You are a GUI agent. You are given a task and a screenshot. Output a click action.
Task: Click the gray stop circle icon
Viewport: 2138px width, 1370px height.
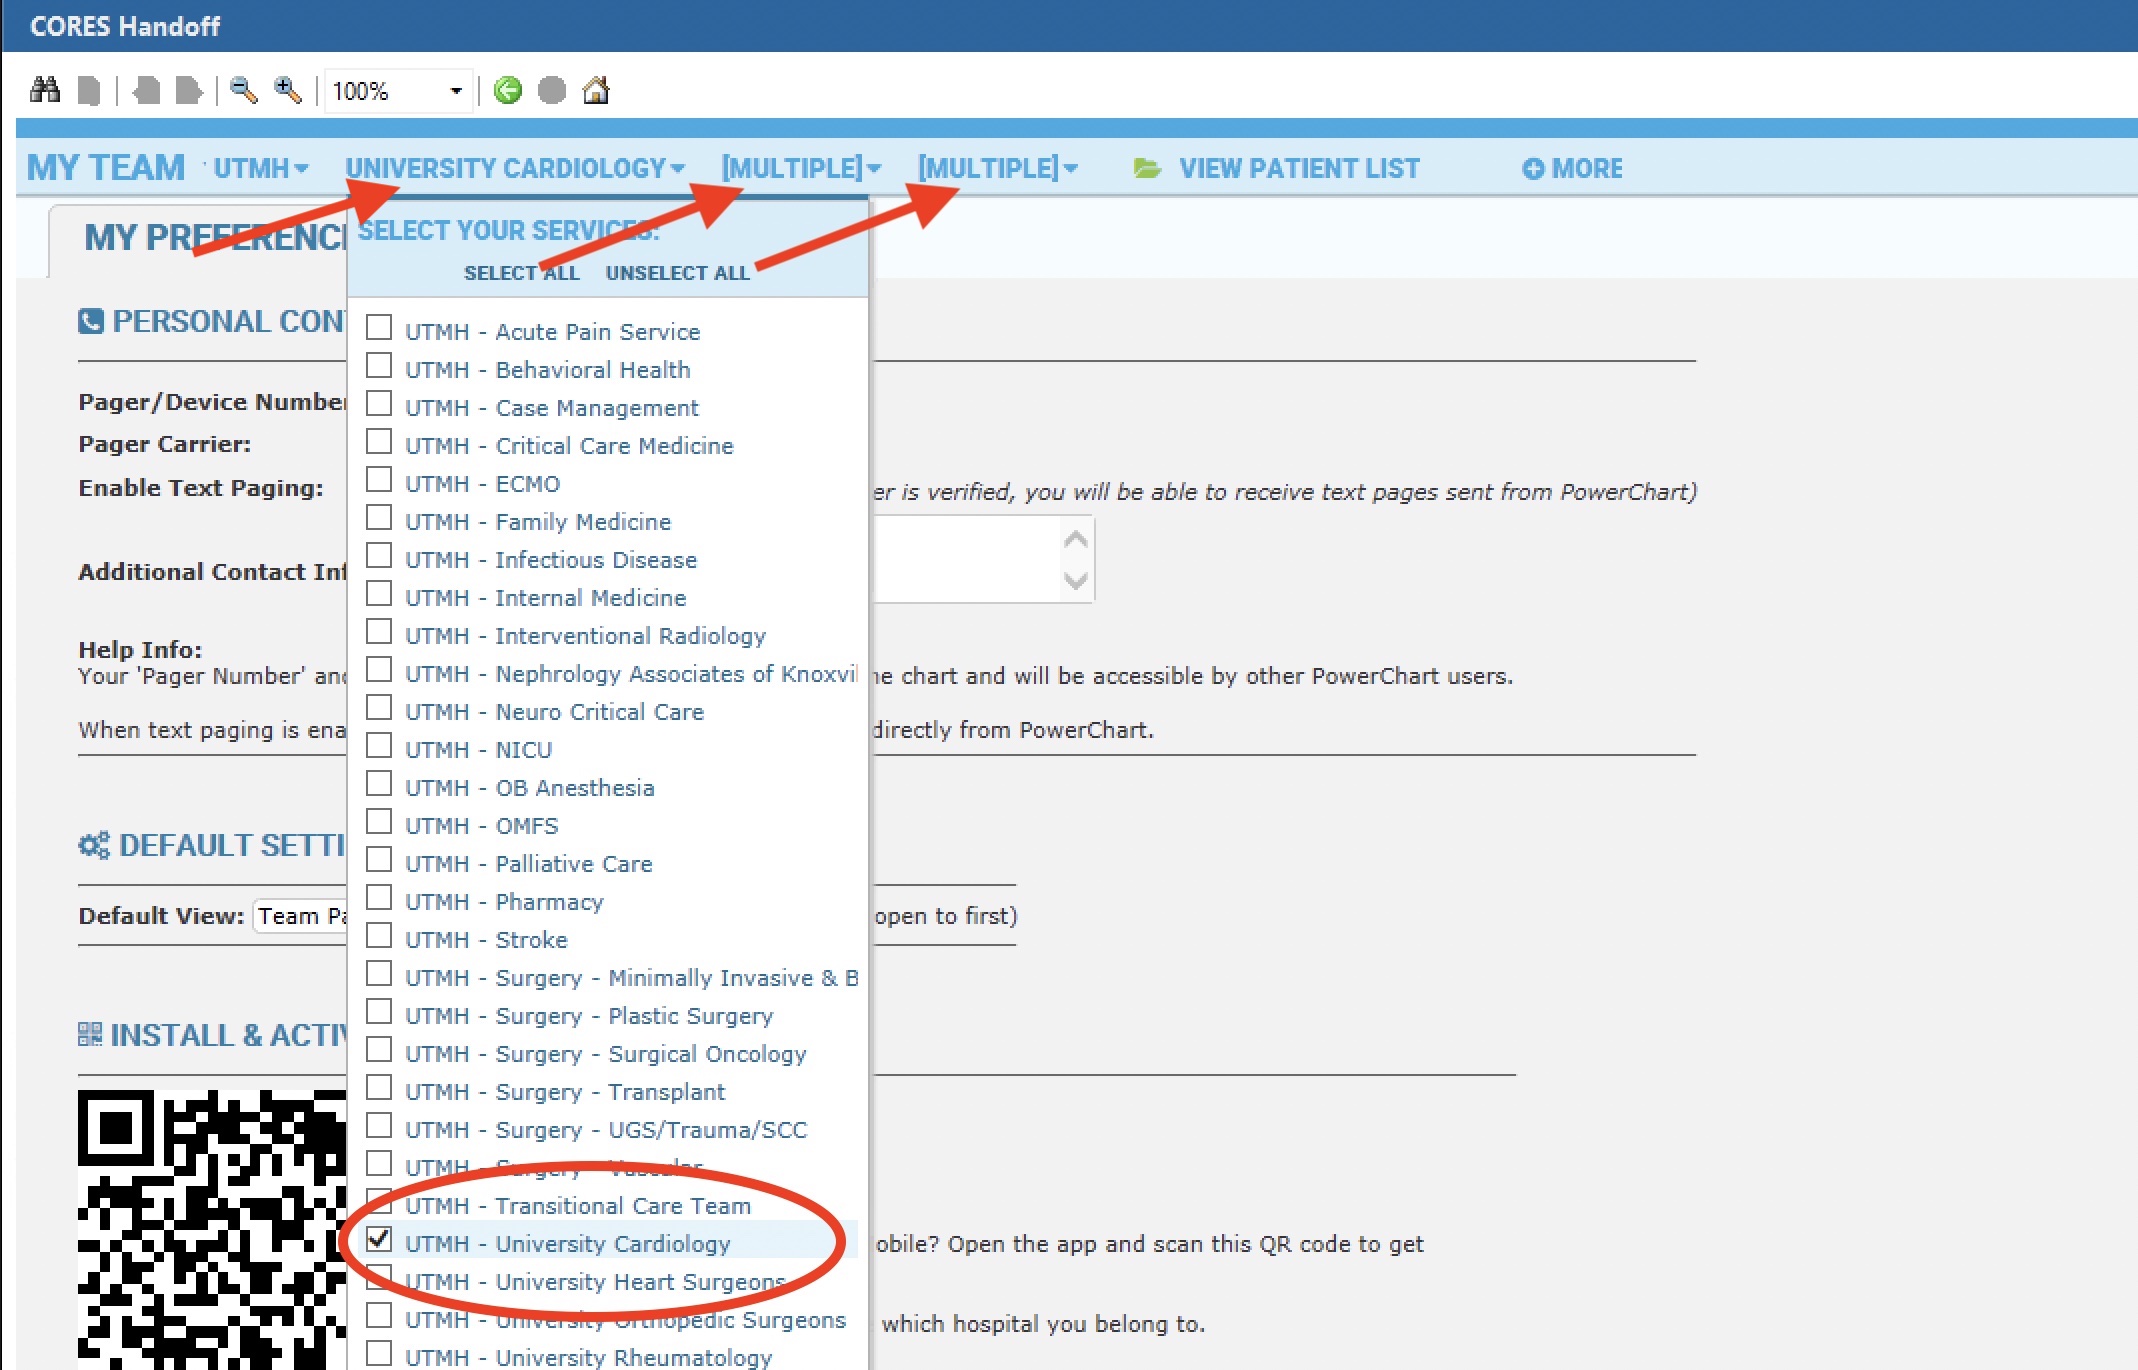click(552, 90)
